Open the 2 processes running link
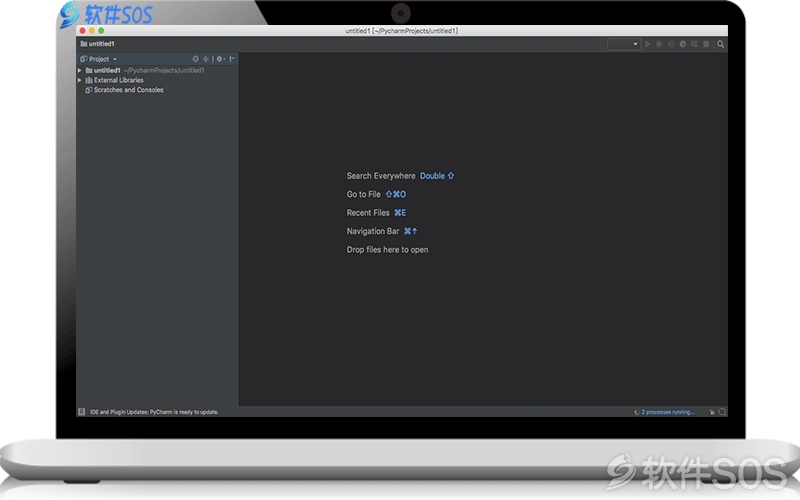Viewport: 800px width, 500px height. click(668, 412)
